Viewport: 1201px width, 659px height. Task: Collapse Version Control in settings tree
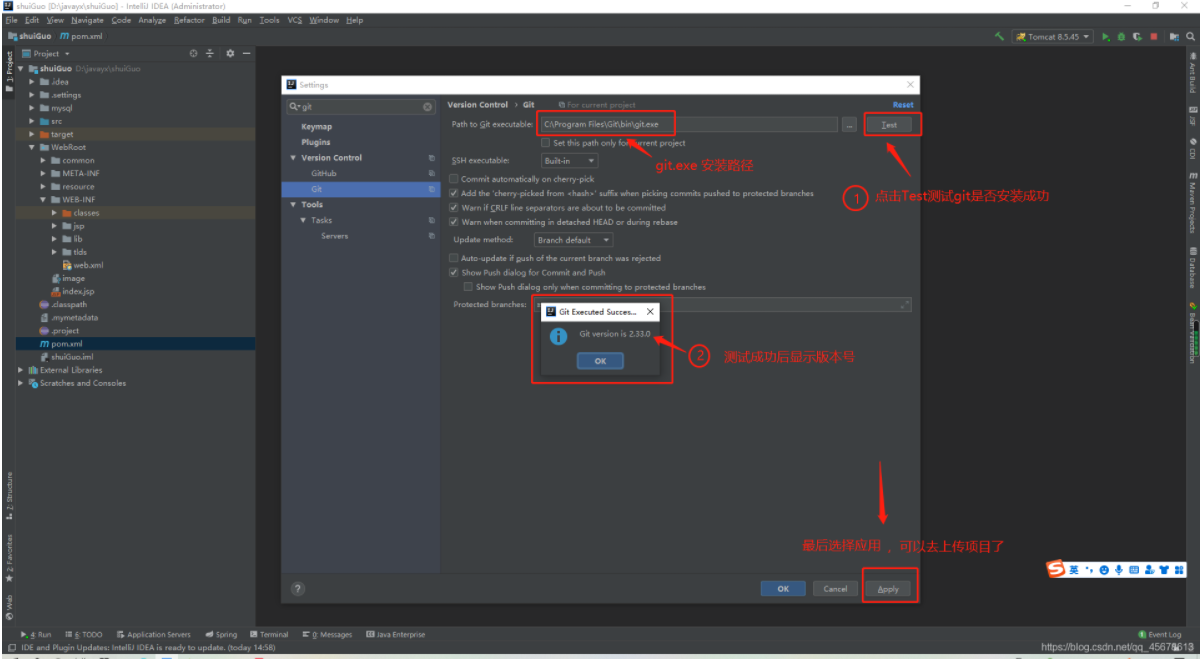pos(293,158)
